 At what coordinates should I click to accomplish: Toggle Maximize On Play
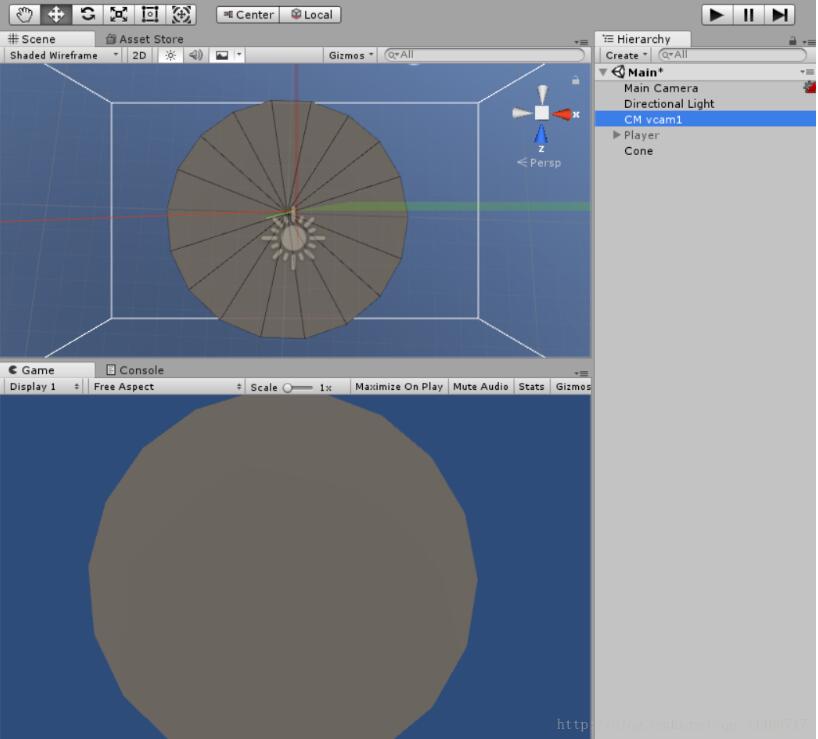[399, 386]
